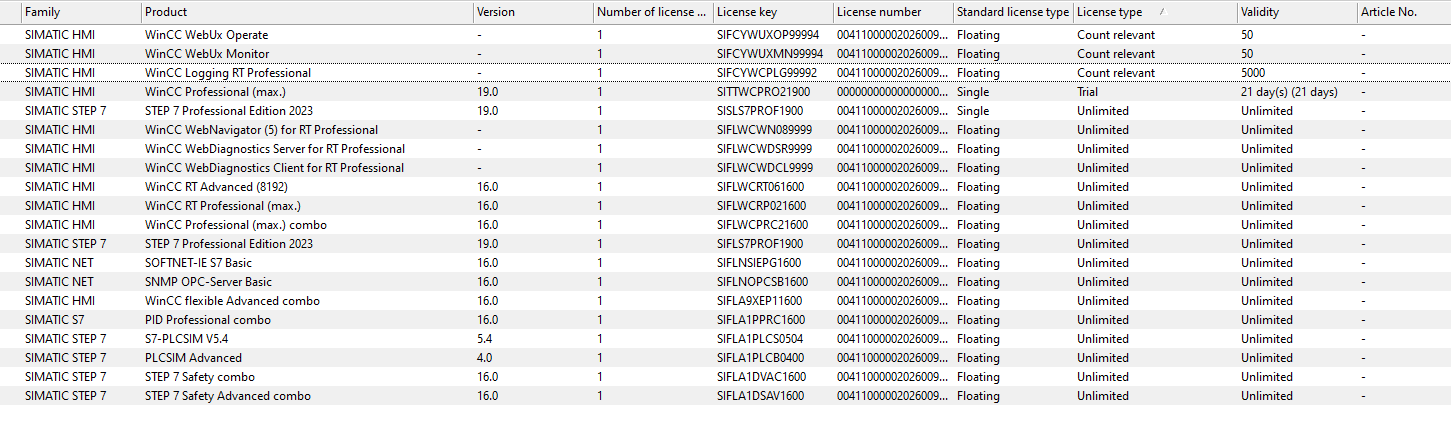Image resolution: width=1451 pixels, height=427 pixels.
Task: Select the WinCC Professional (max.) trial license
Action: point(725,92)
